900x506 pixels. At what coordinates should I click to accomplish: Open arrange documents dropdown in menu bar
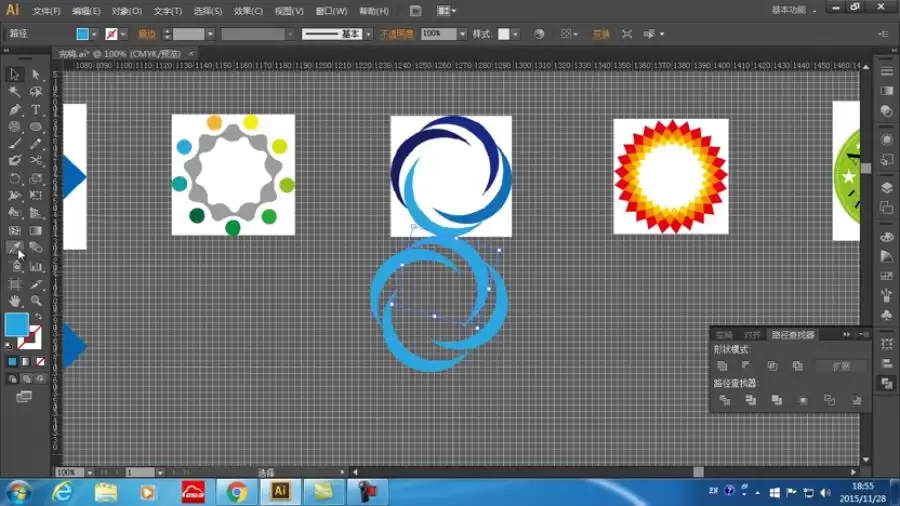(447, 10)
